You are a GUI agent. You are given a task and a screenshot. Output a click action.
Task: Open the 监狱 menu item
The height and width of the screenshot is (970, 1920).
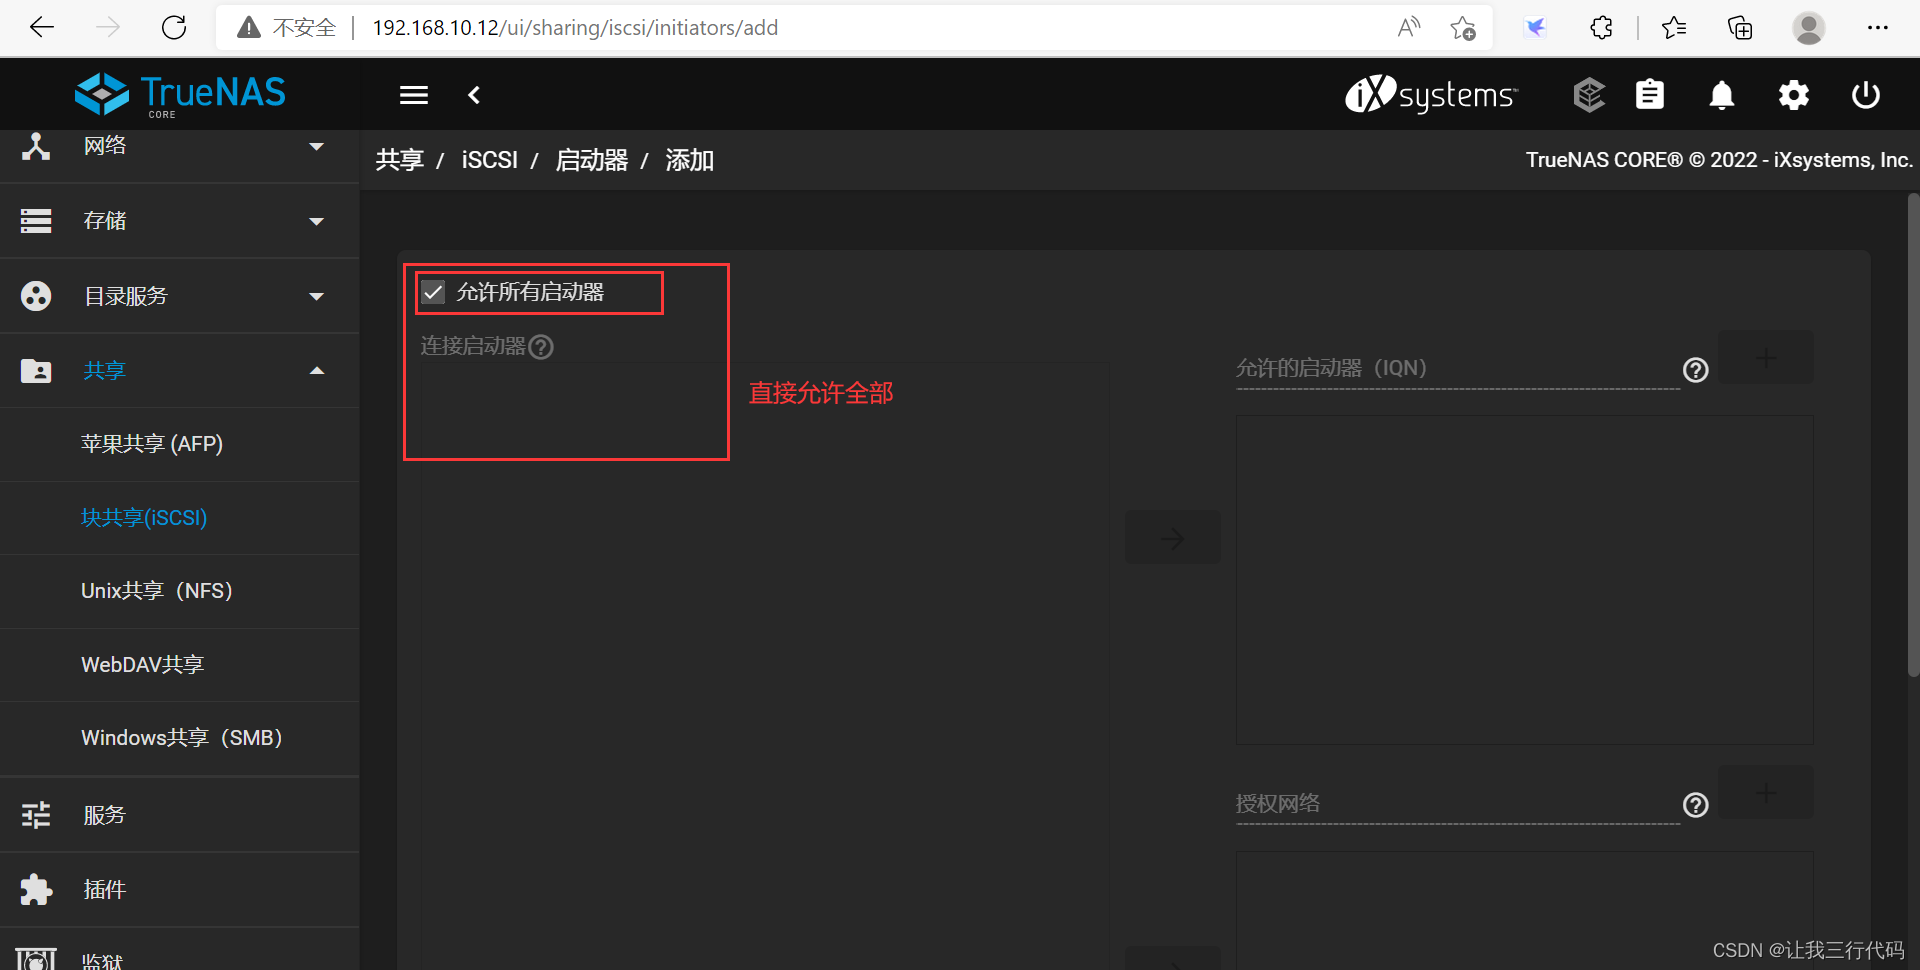(179, 950)
